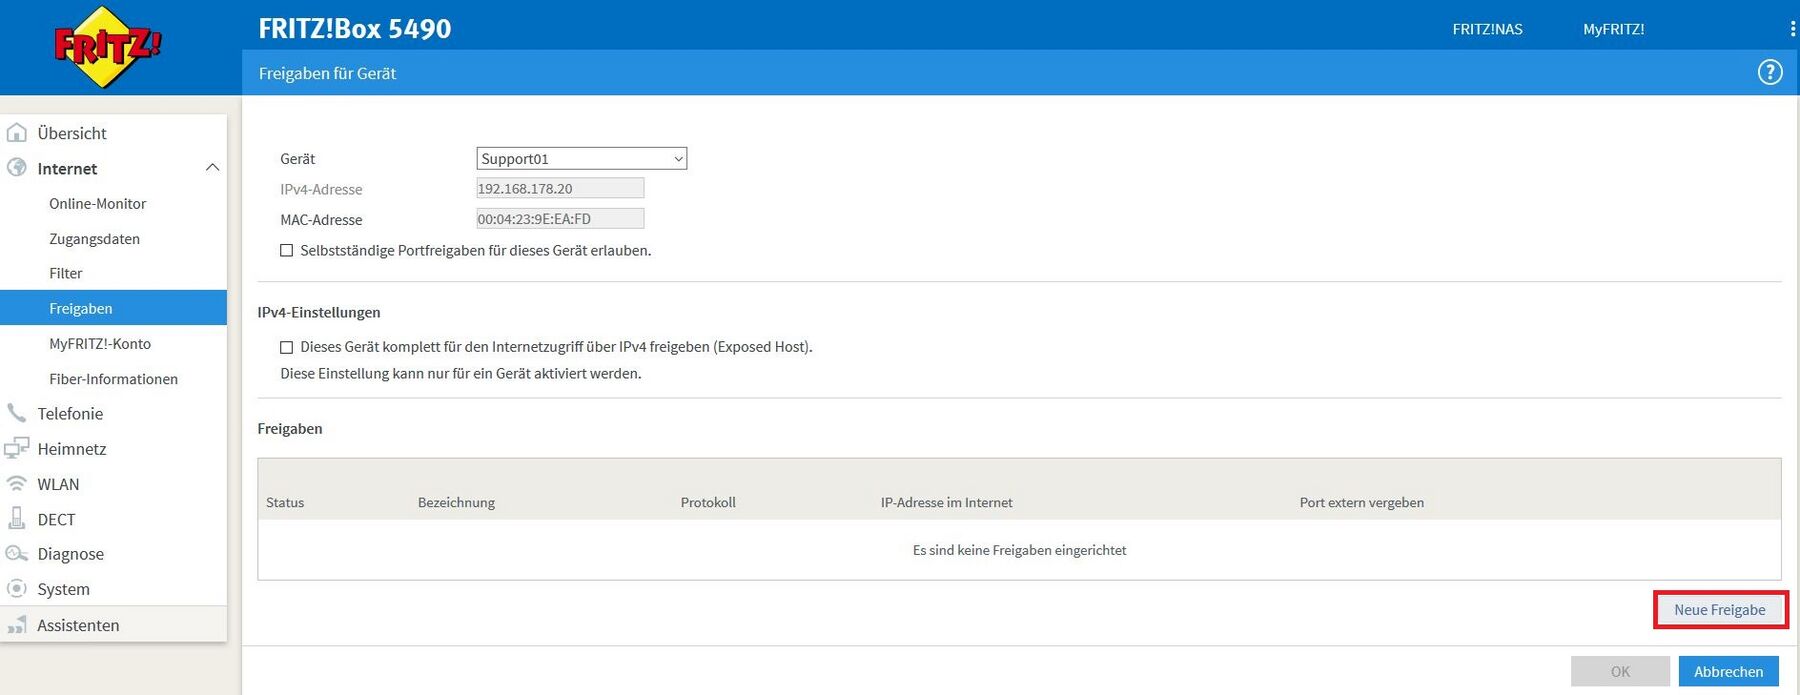The width and height of the screenshot is (1800, 695).
Task: Click the WLAN wifi icon
Action: [x=17, y=484]
